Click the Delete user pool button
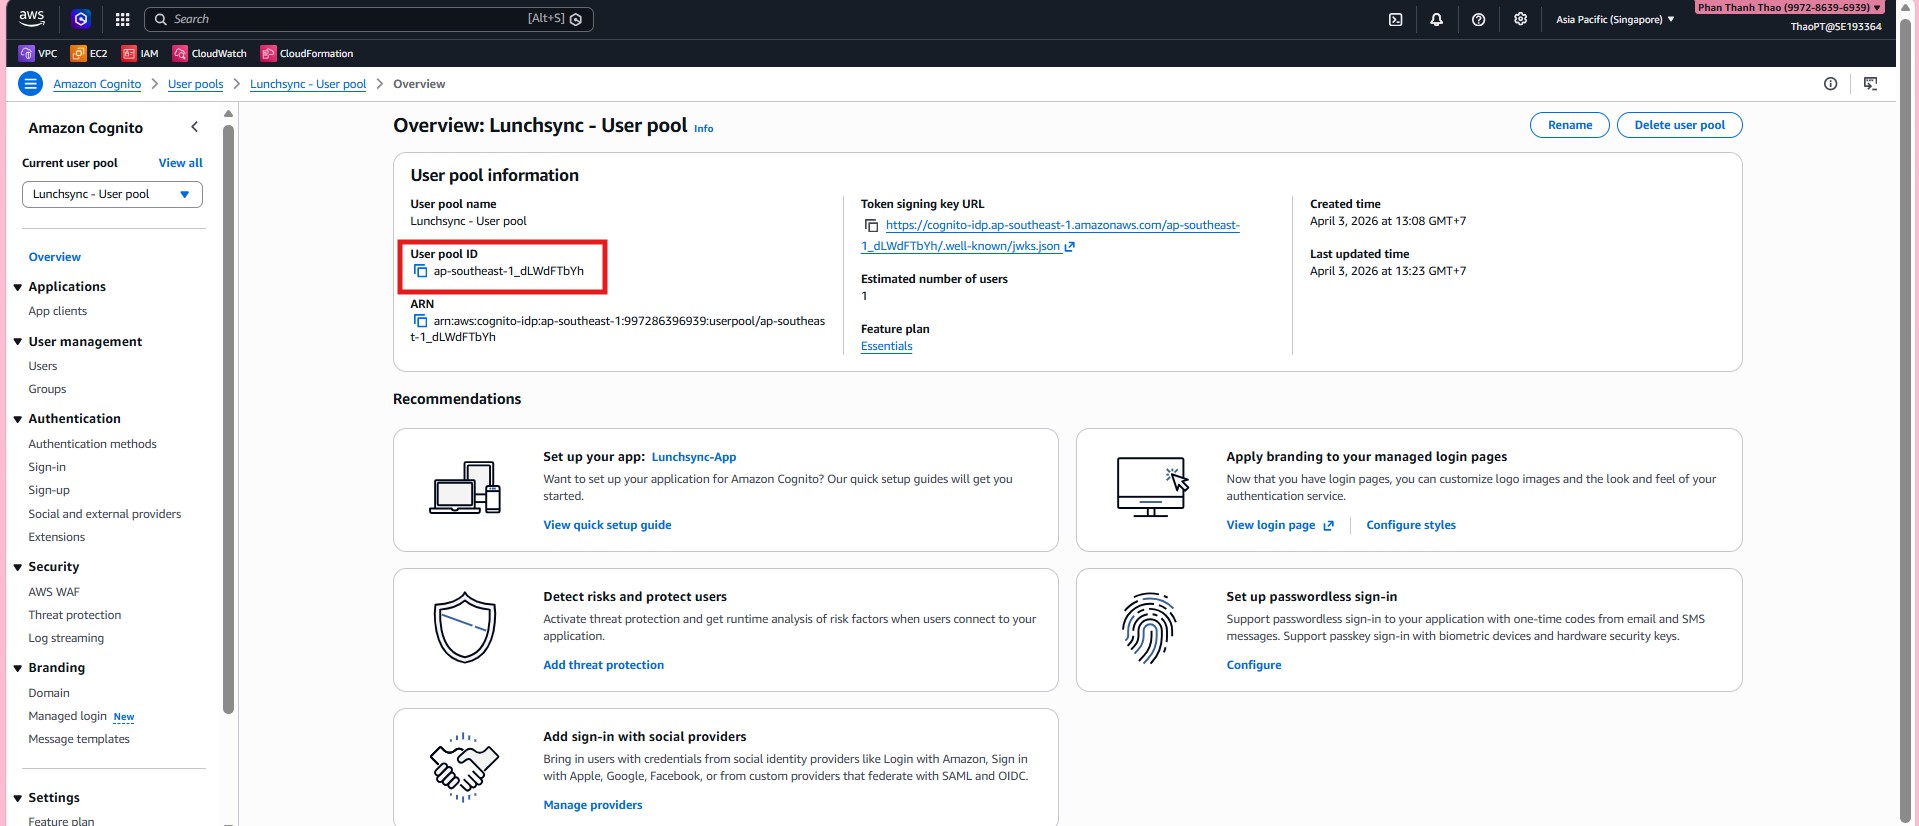 (1679, 125)
